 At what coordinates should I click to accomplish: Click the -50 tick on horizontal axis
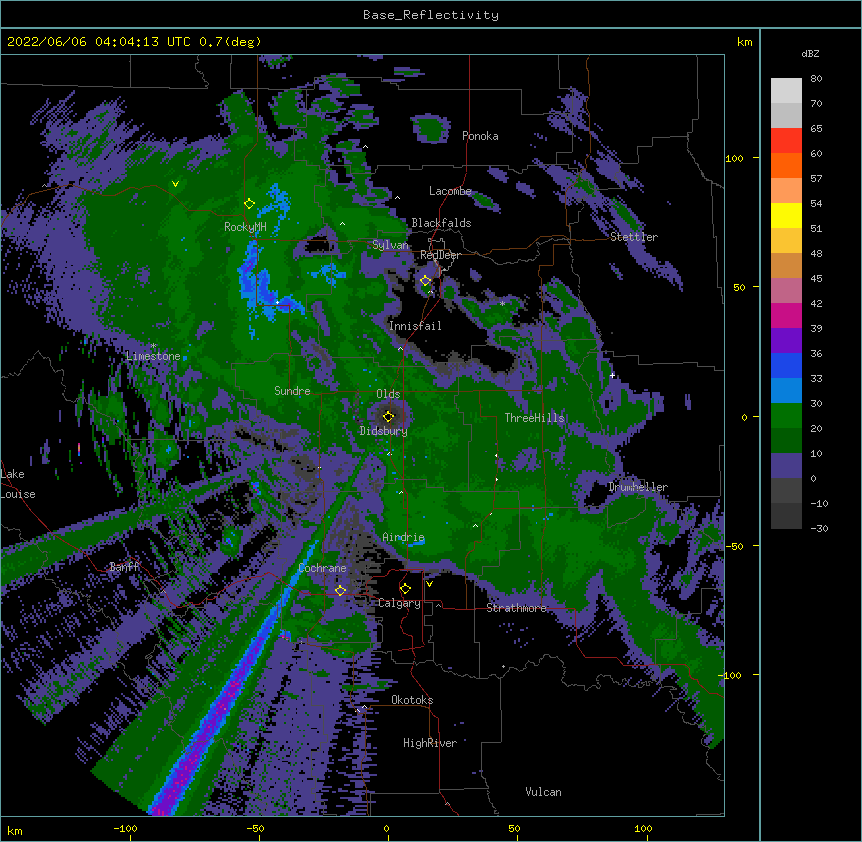[x=255, y=828]
